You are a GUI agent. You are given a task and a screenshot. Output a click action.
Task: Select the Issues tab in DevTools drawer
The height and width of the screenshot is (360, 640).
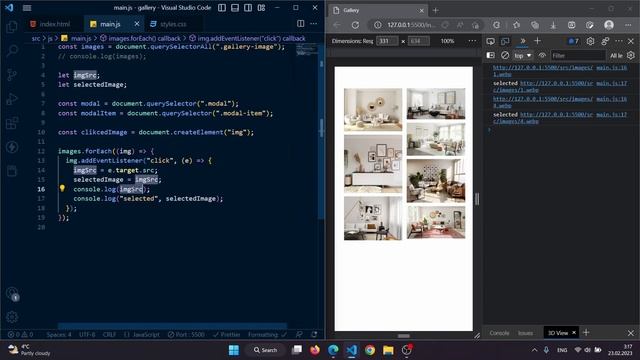pos(525,333)
